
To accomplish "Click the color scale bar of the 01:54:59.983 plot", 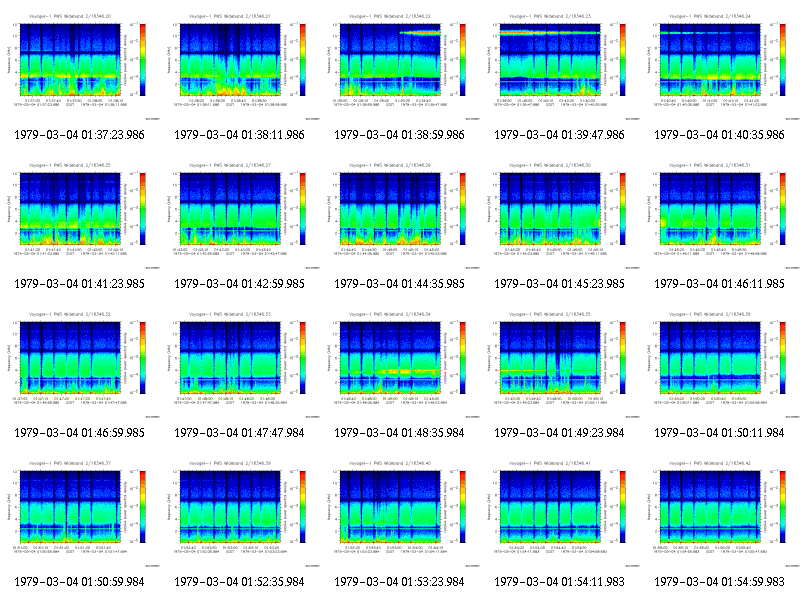I will (x=783, y=507).
